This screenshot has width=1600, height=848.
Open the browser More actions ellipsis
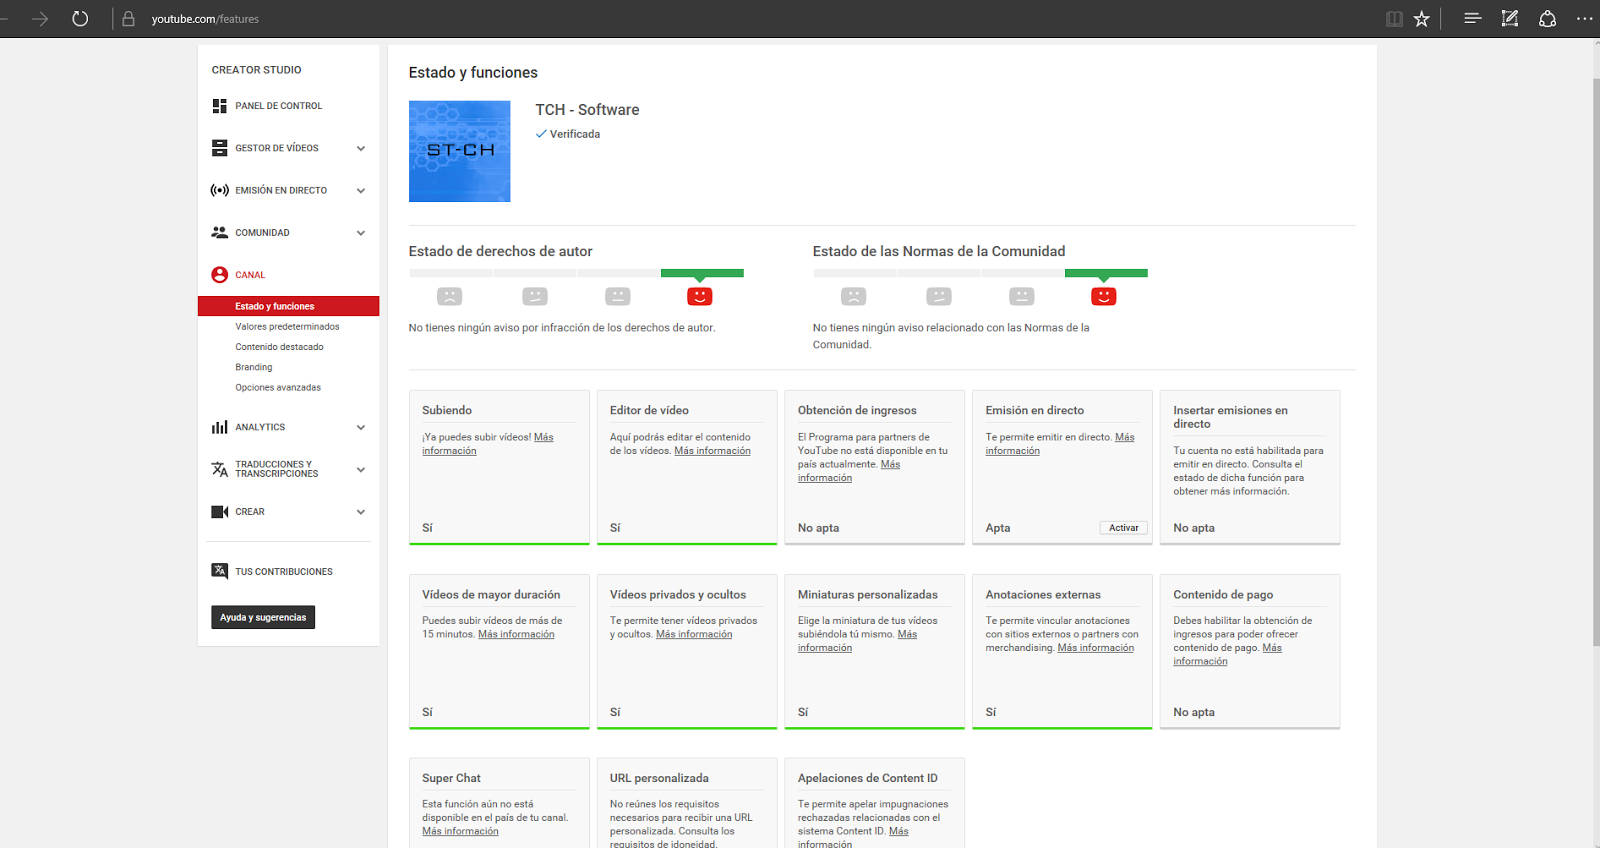point(1584,19)
